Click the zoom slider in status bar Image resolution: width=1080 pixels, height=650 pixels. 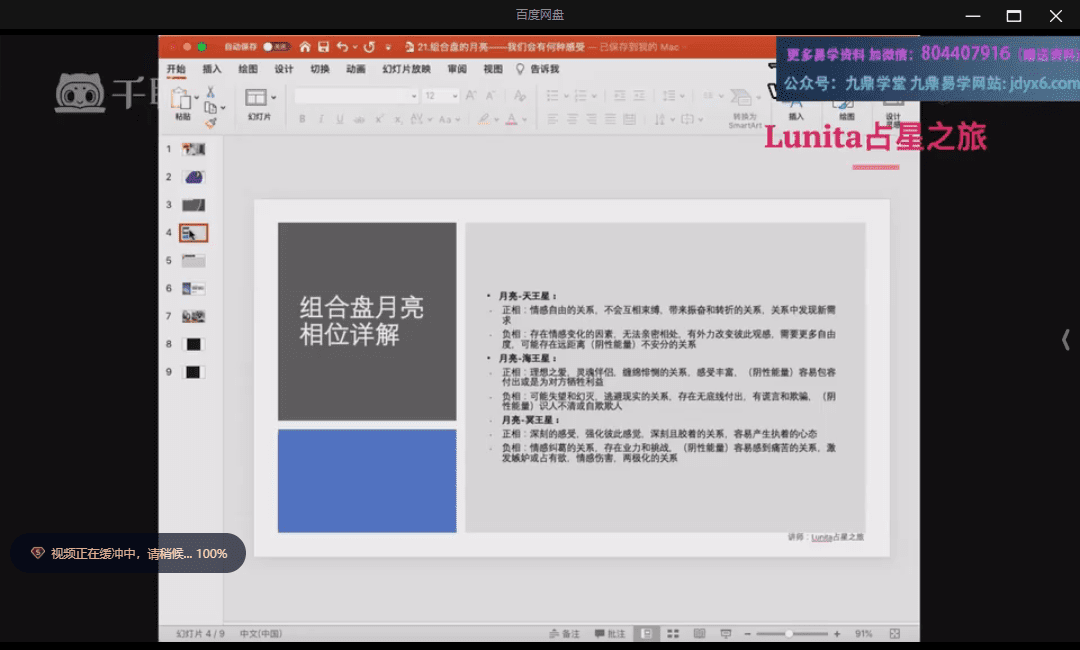[790, 634]
